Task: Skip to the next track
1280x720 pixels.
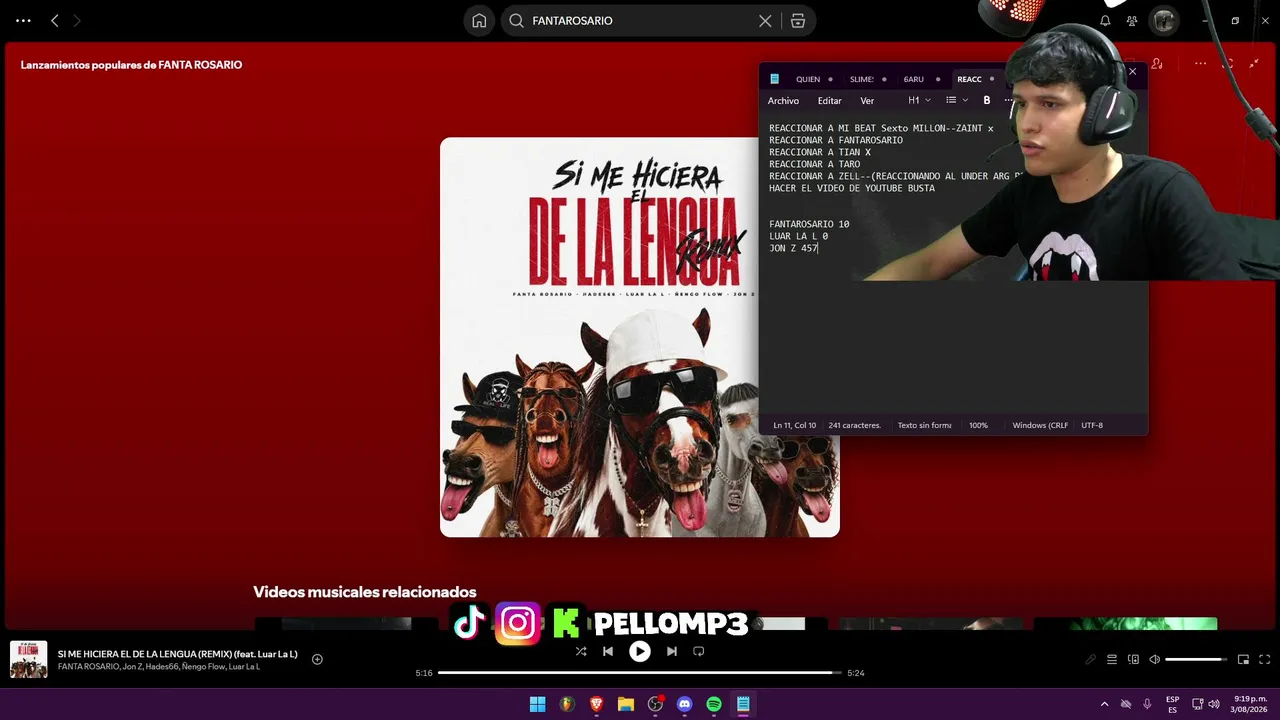Action: [x=672, y=651]
